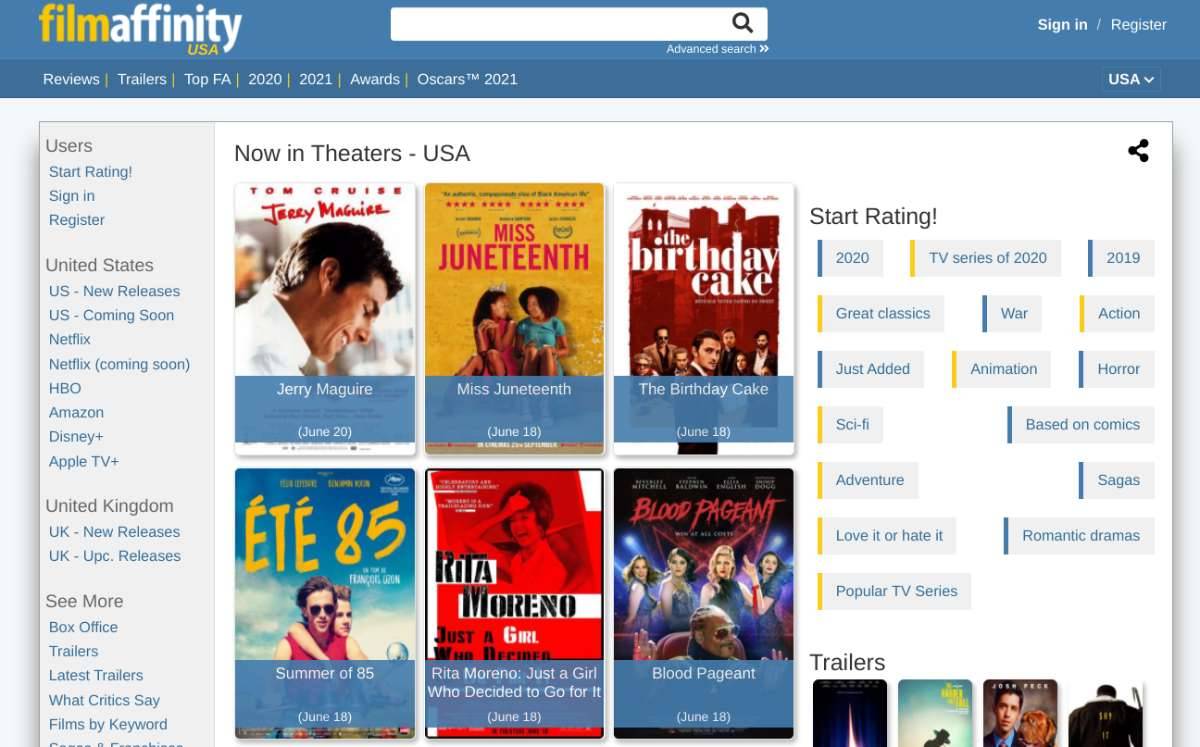Screen dimensions: 1200x747
Task: Open the Awards menu item
Action: coord(375,79)
